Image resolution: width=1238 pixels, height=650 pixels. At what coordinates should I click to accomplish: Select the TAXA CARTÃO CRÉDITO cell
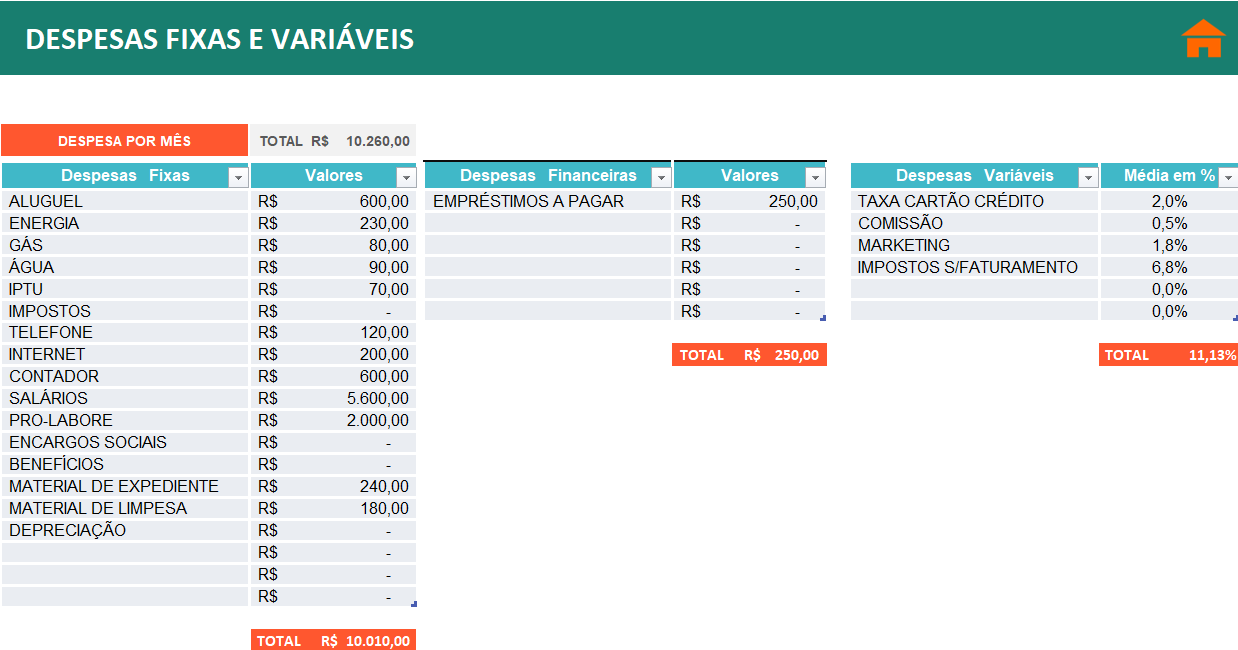(974, 201)
